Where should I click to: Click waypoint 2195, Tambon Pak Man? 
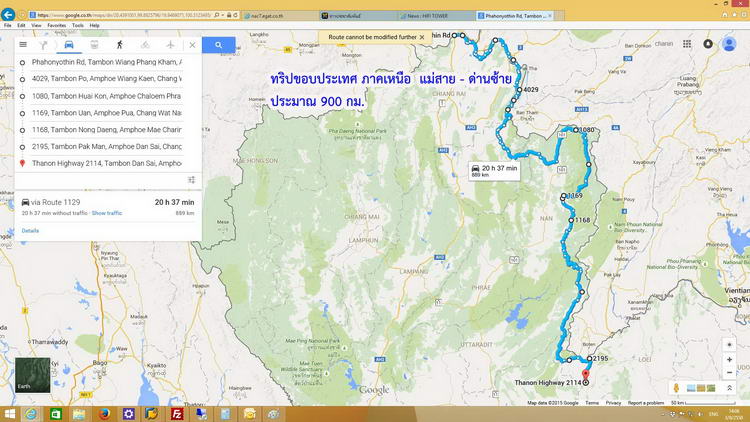(x=107, y=146)
